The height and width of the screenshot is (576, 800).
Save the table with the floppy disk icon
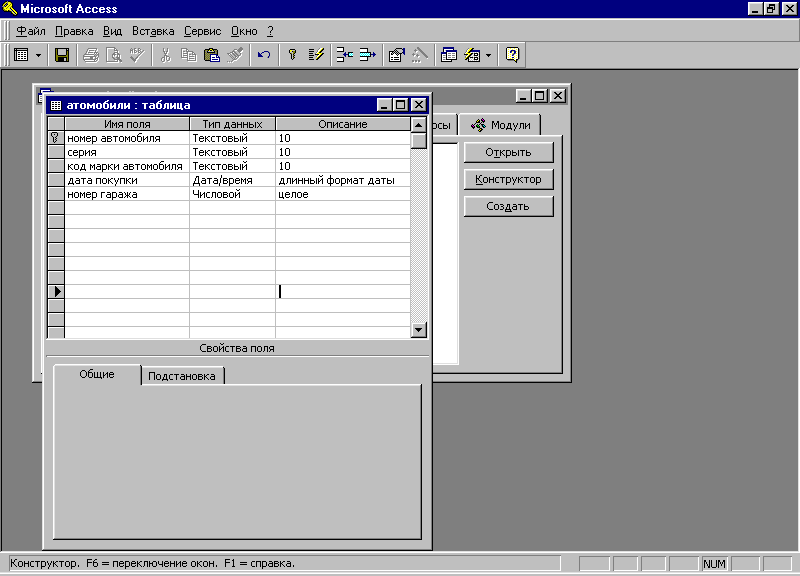pos(62,55)
